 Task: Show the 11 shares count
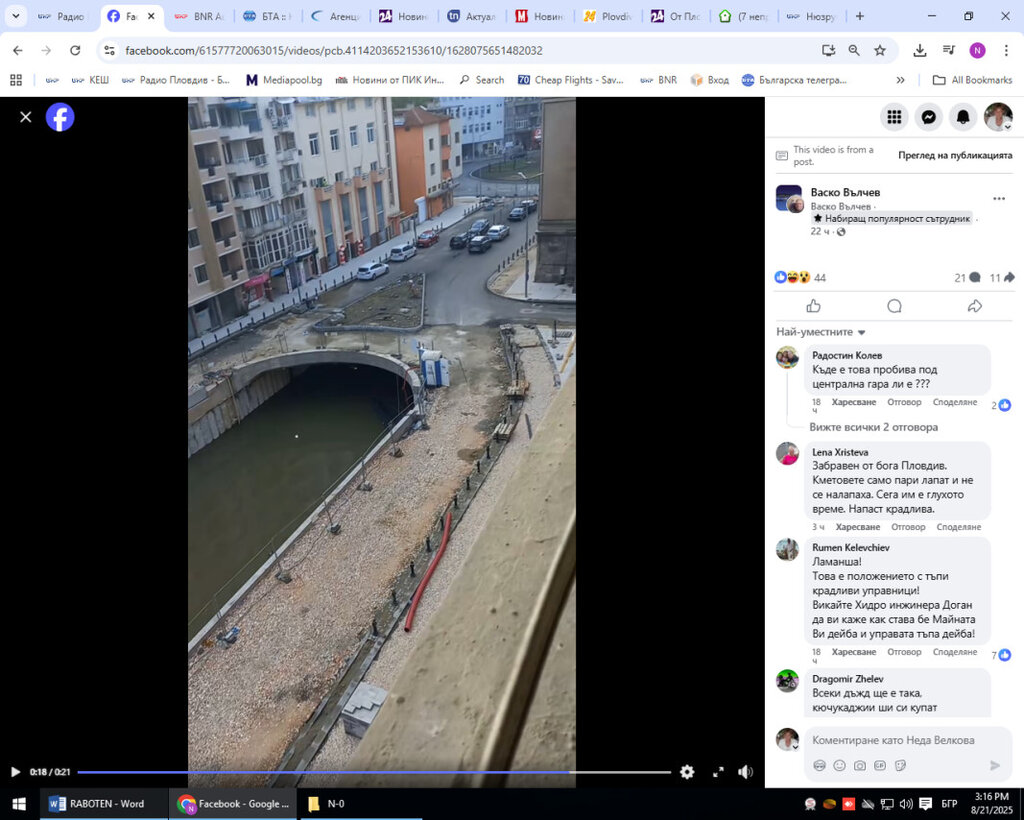(x=1002, y=277)
